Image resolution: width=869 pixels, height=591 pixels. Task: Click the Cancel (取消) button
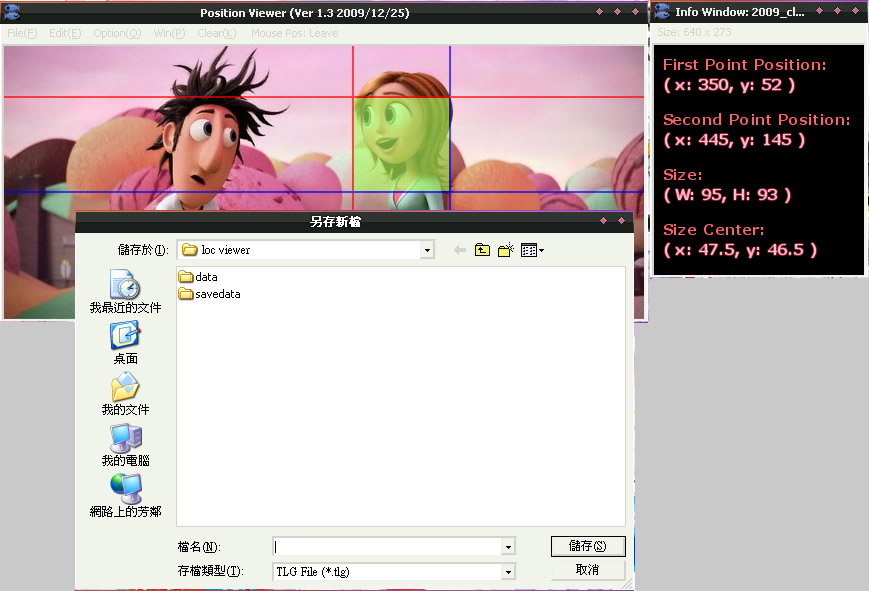[588, 570]
